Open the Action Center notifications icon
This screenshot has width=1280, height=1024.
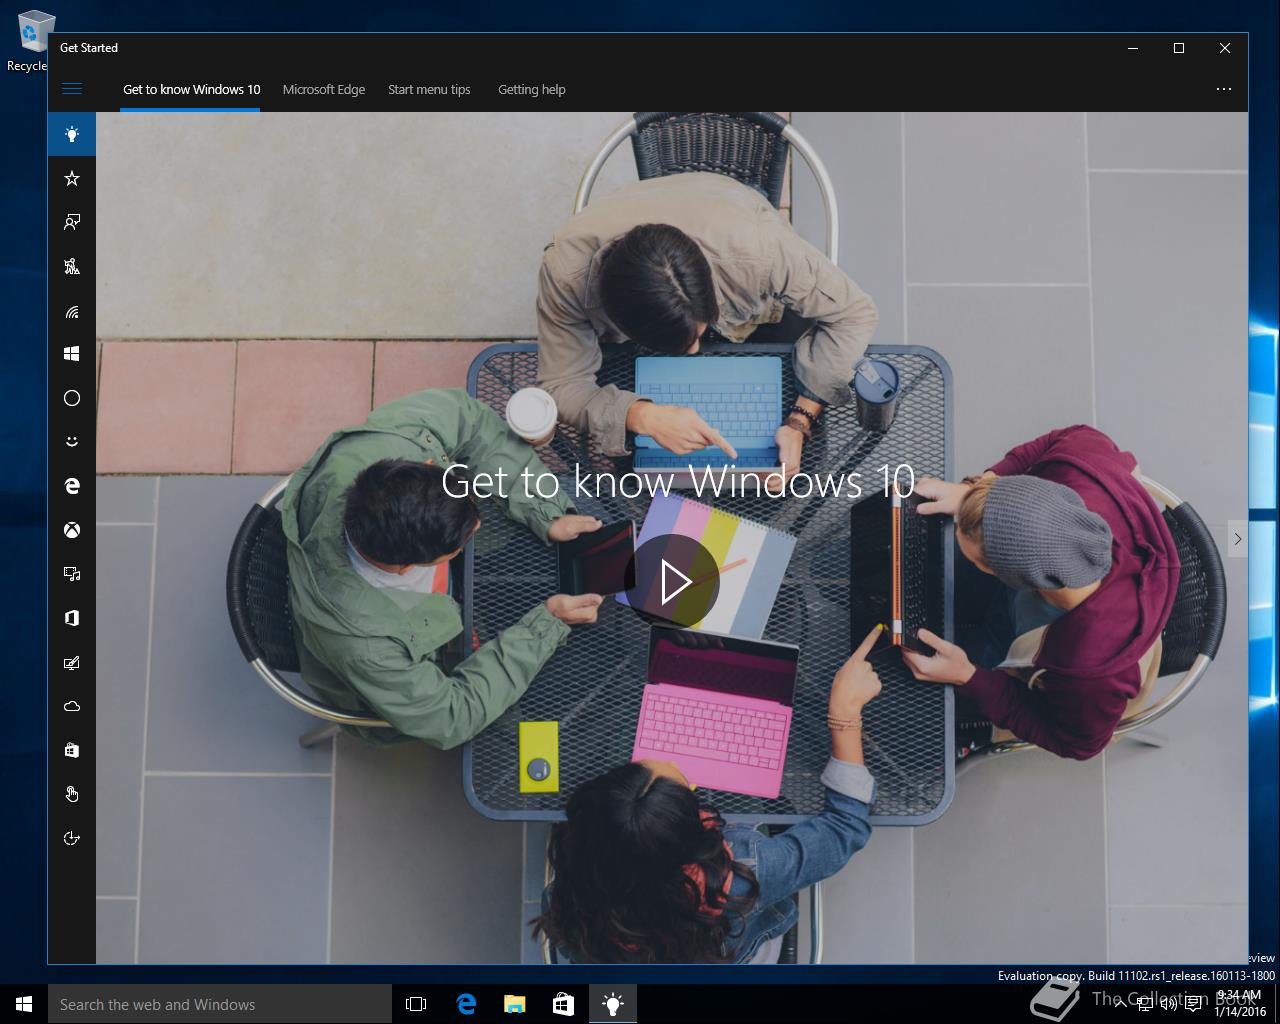(x=1192, y=1004)
